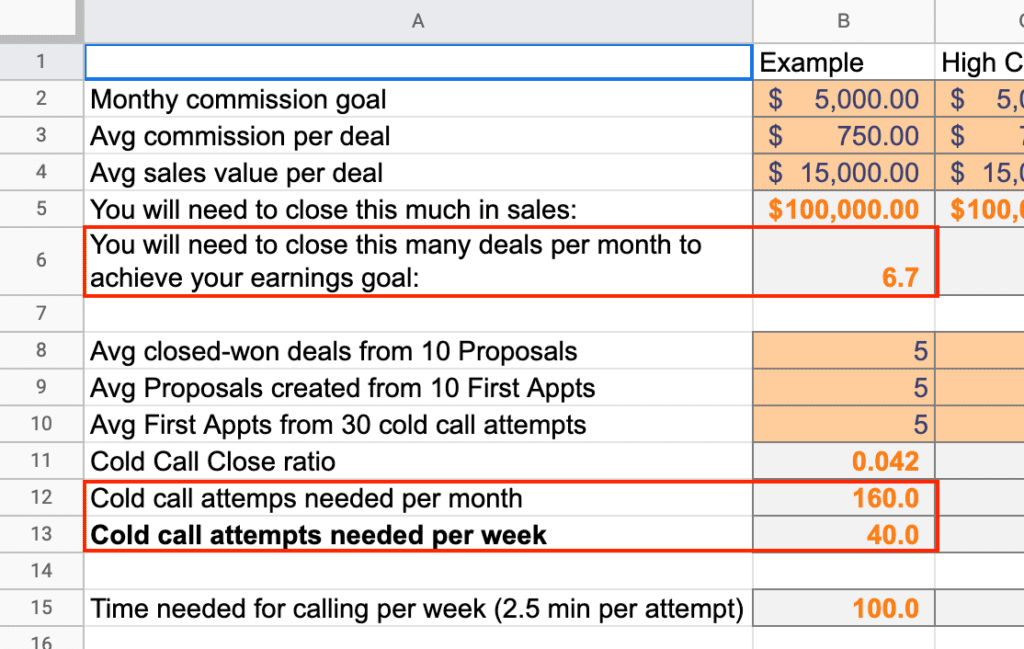Select the Example header cell
The image size is (1024, 649).
(x=844, y=62)
